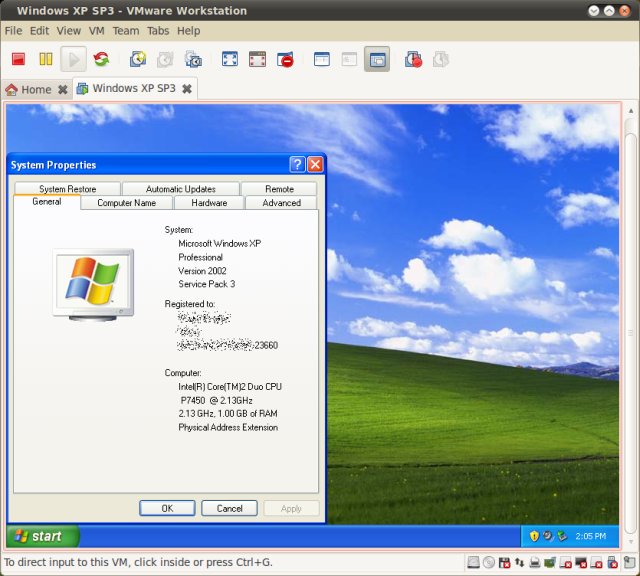Click the greyed-out revert to snapshot icon
This screenshot has width=640, height=576.
click(165, 60)
